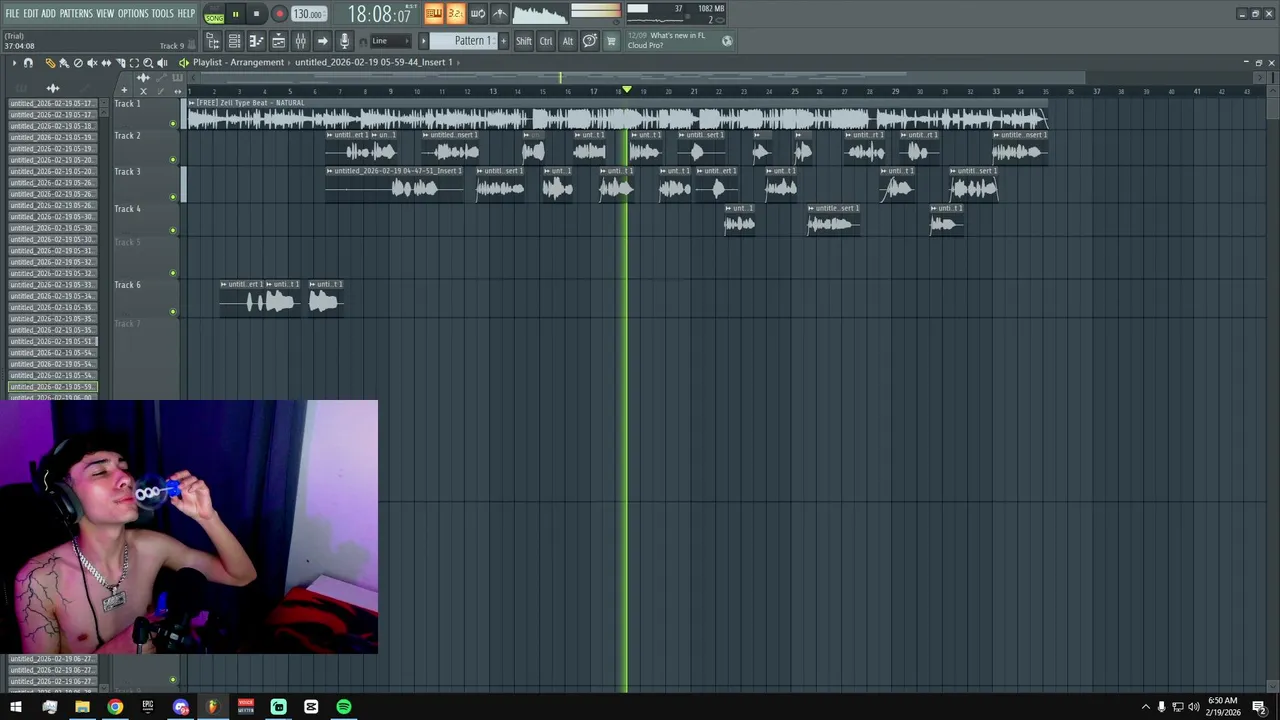Select the Delete tool
This screenshot has width=1280, height=720.
78,63
